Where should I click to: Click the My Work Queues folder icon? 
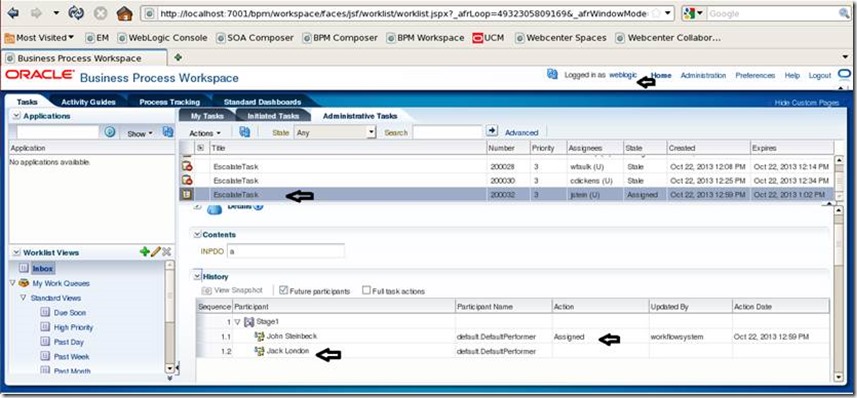(x=23, y=283)
